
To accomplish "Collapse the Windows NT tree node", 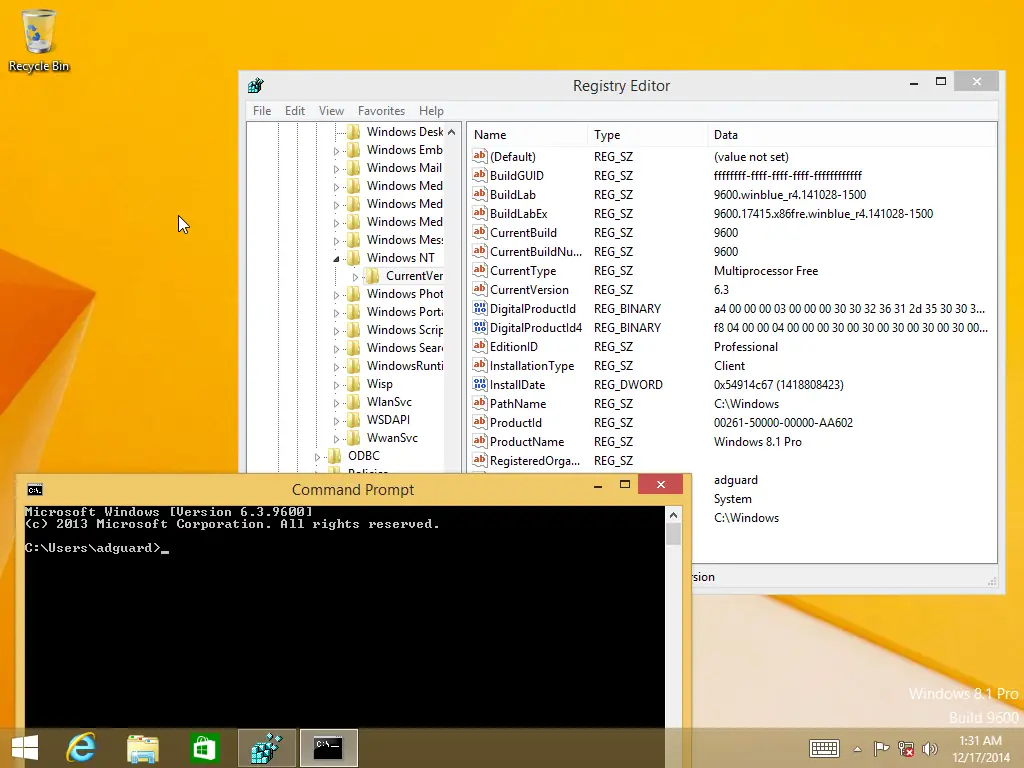I will 337,258.
